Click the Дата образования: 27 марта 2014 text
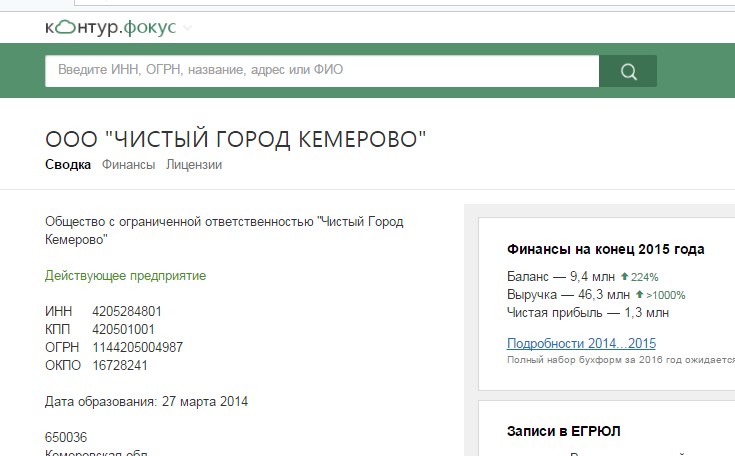This screenshot has width=735, height=456. (x=146, y=402)
